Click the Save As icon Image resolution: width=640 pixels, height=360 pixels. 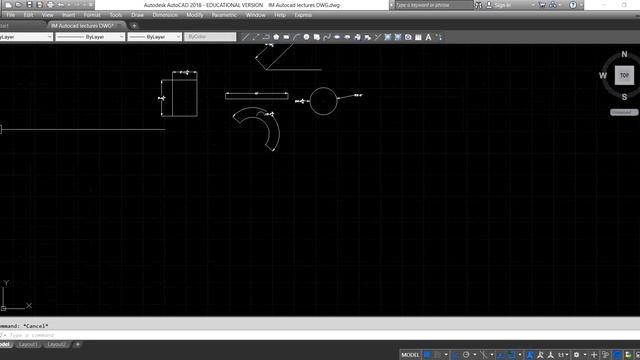point(40,5)
